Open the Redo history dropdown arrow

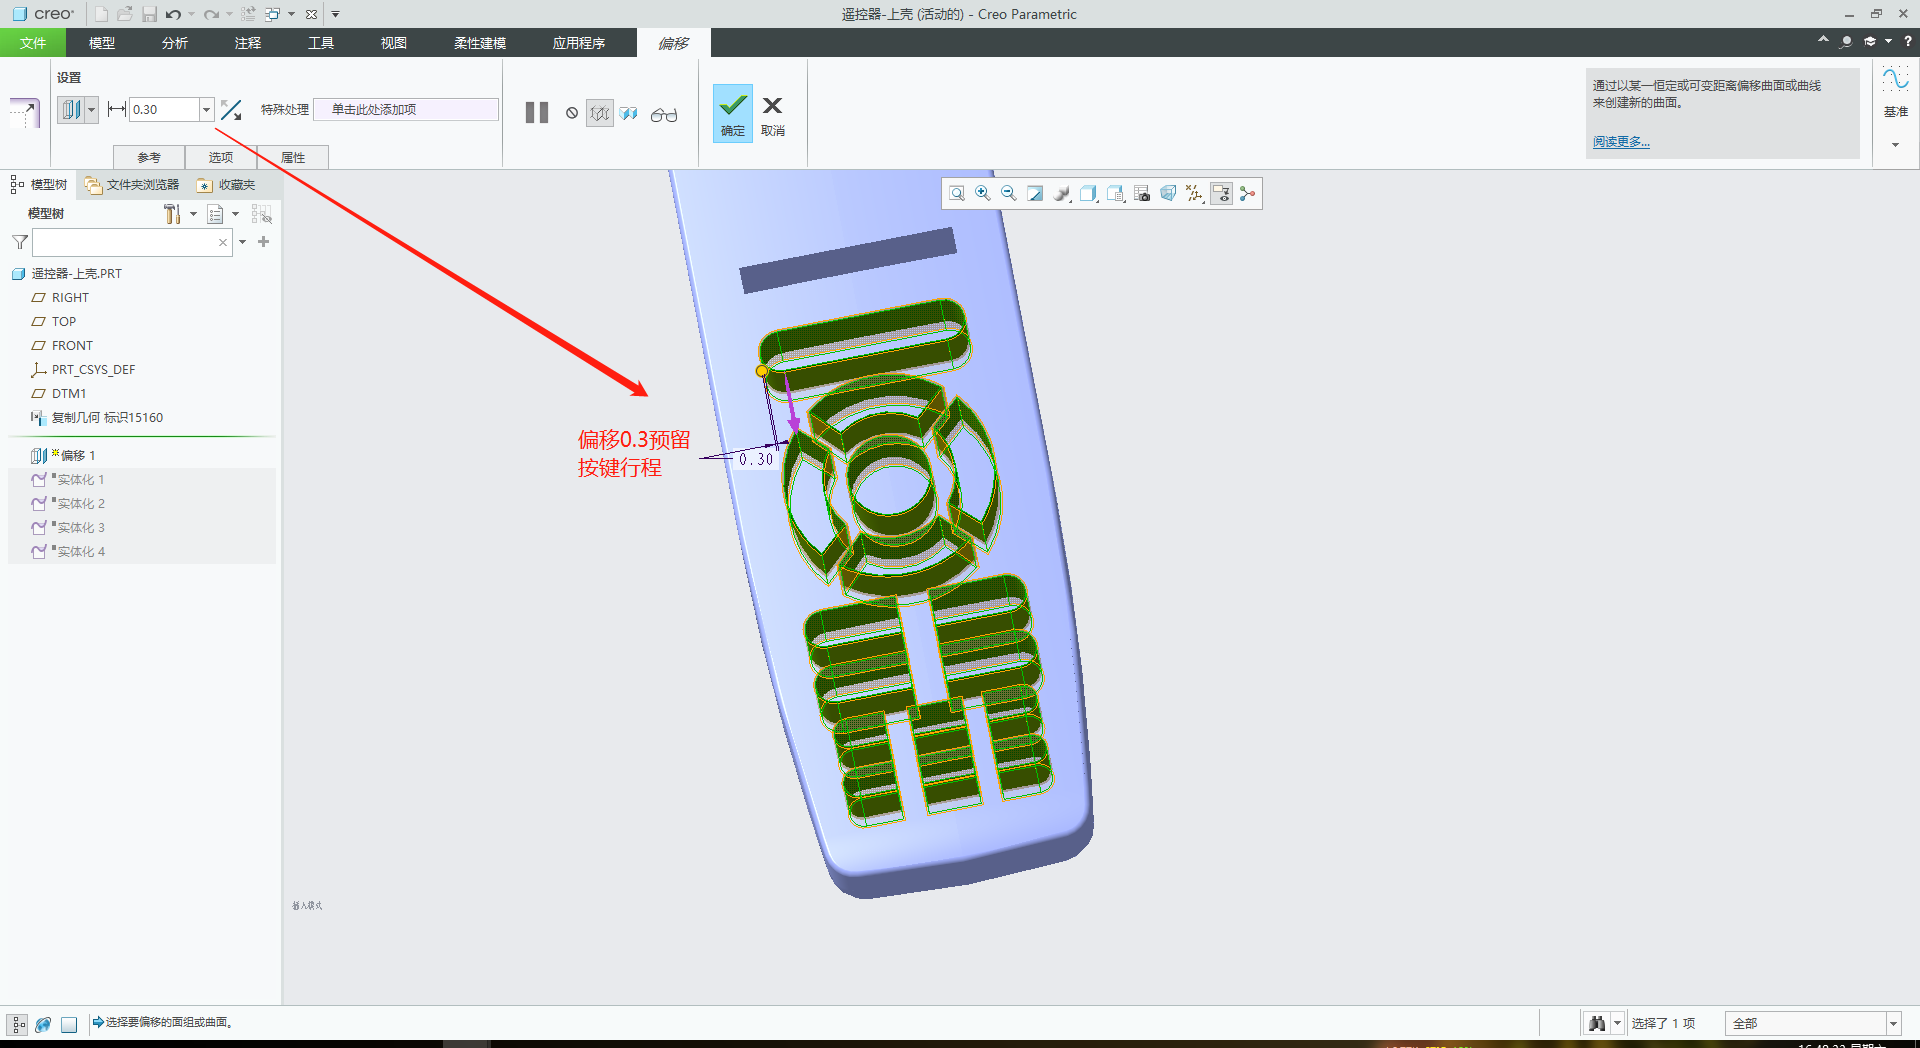tap(229, 14)
